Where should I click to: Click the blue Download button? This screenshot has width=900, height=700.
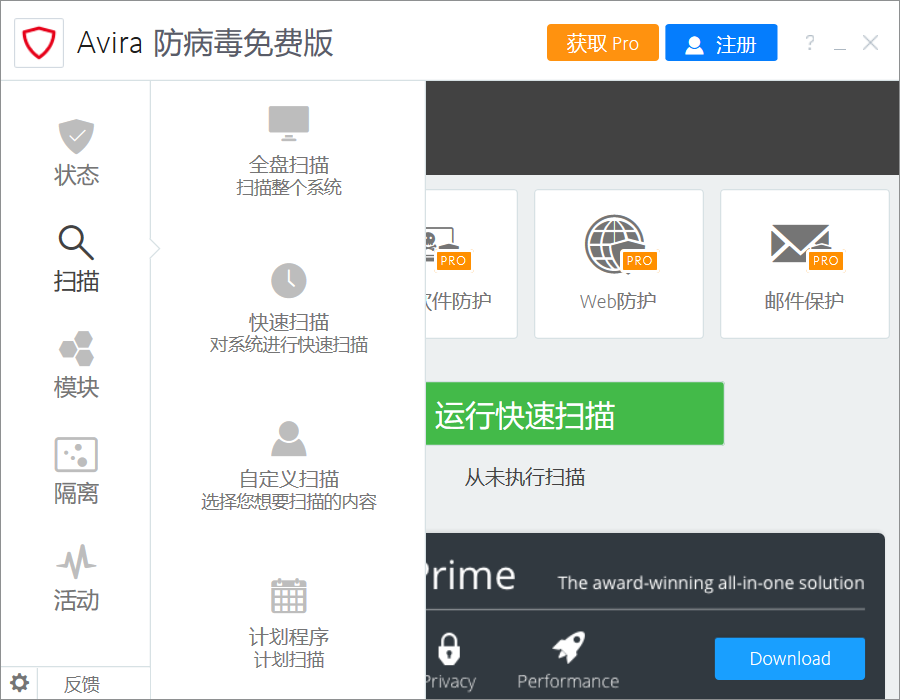789,658
